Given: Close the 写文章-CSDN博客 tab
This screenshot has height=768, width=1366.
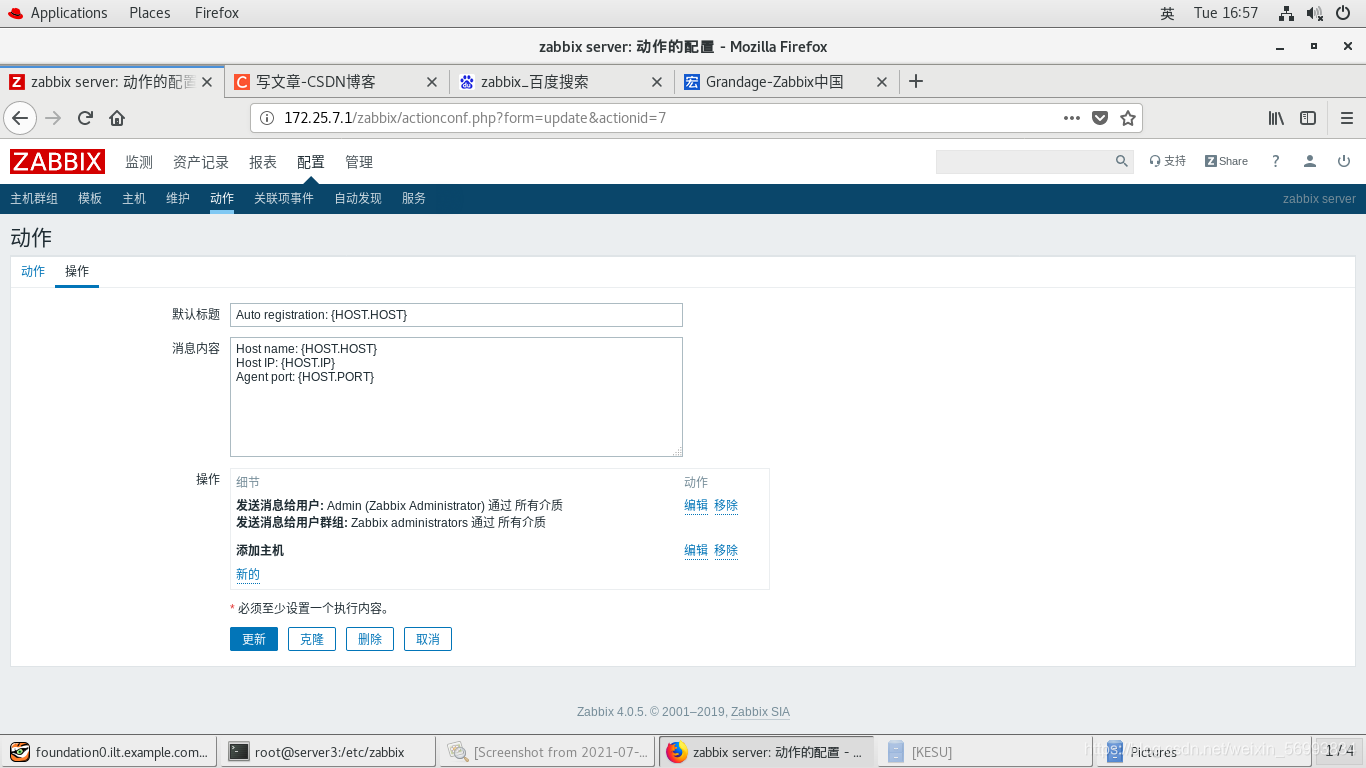Looking at the screenshot, I should click(x=432, y=82).
